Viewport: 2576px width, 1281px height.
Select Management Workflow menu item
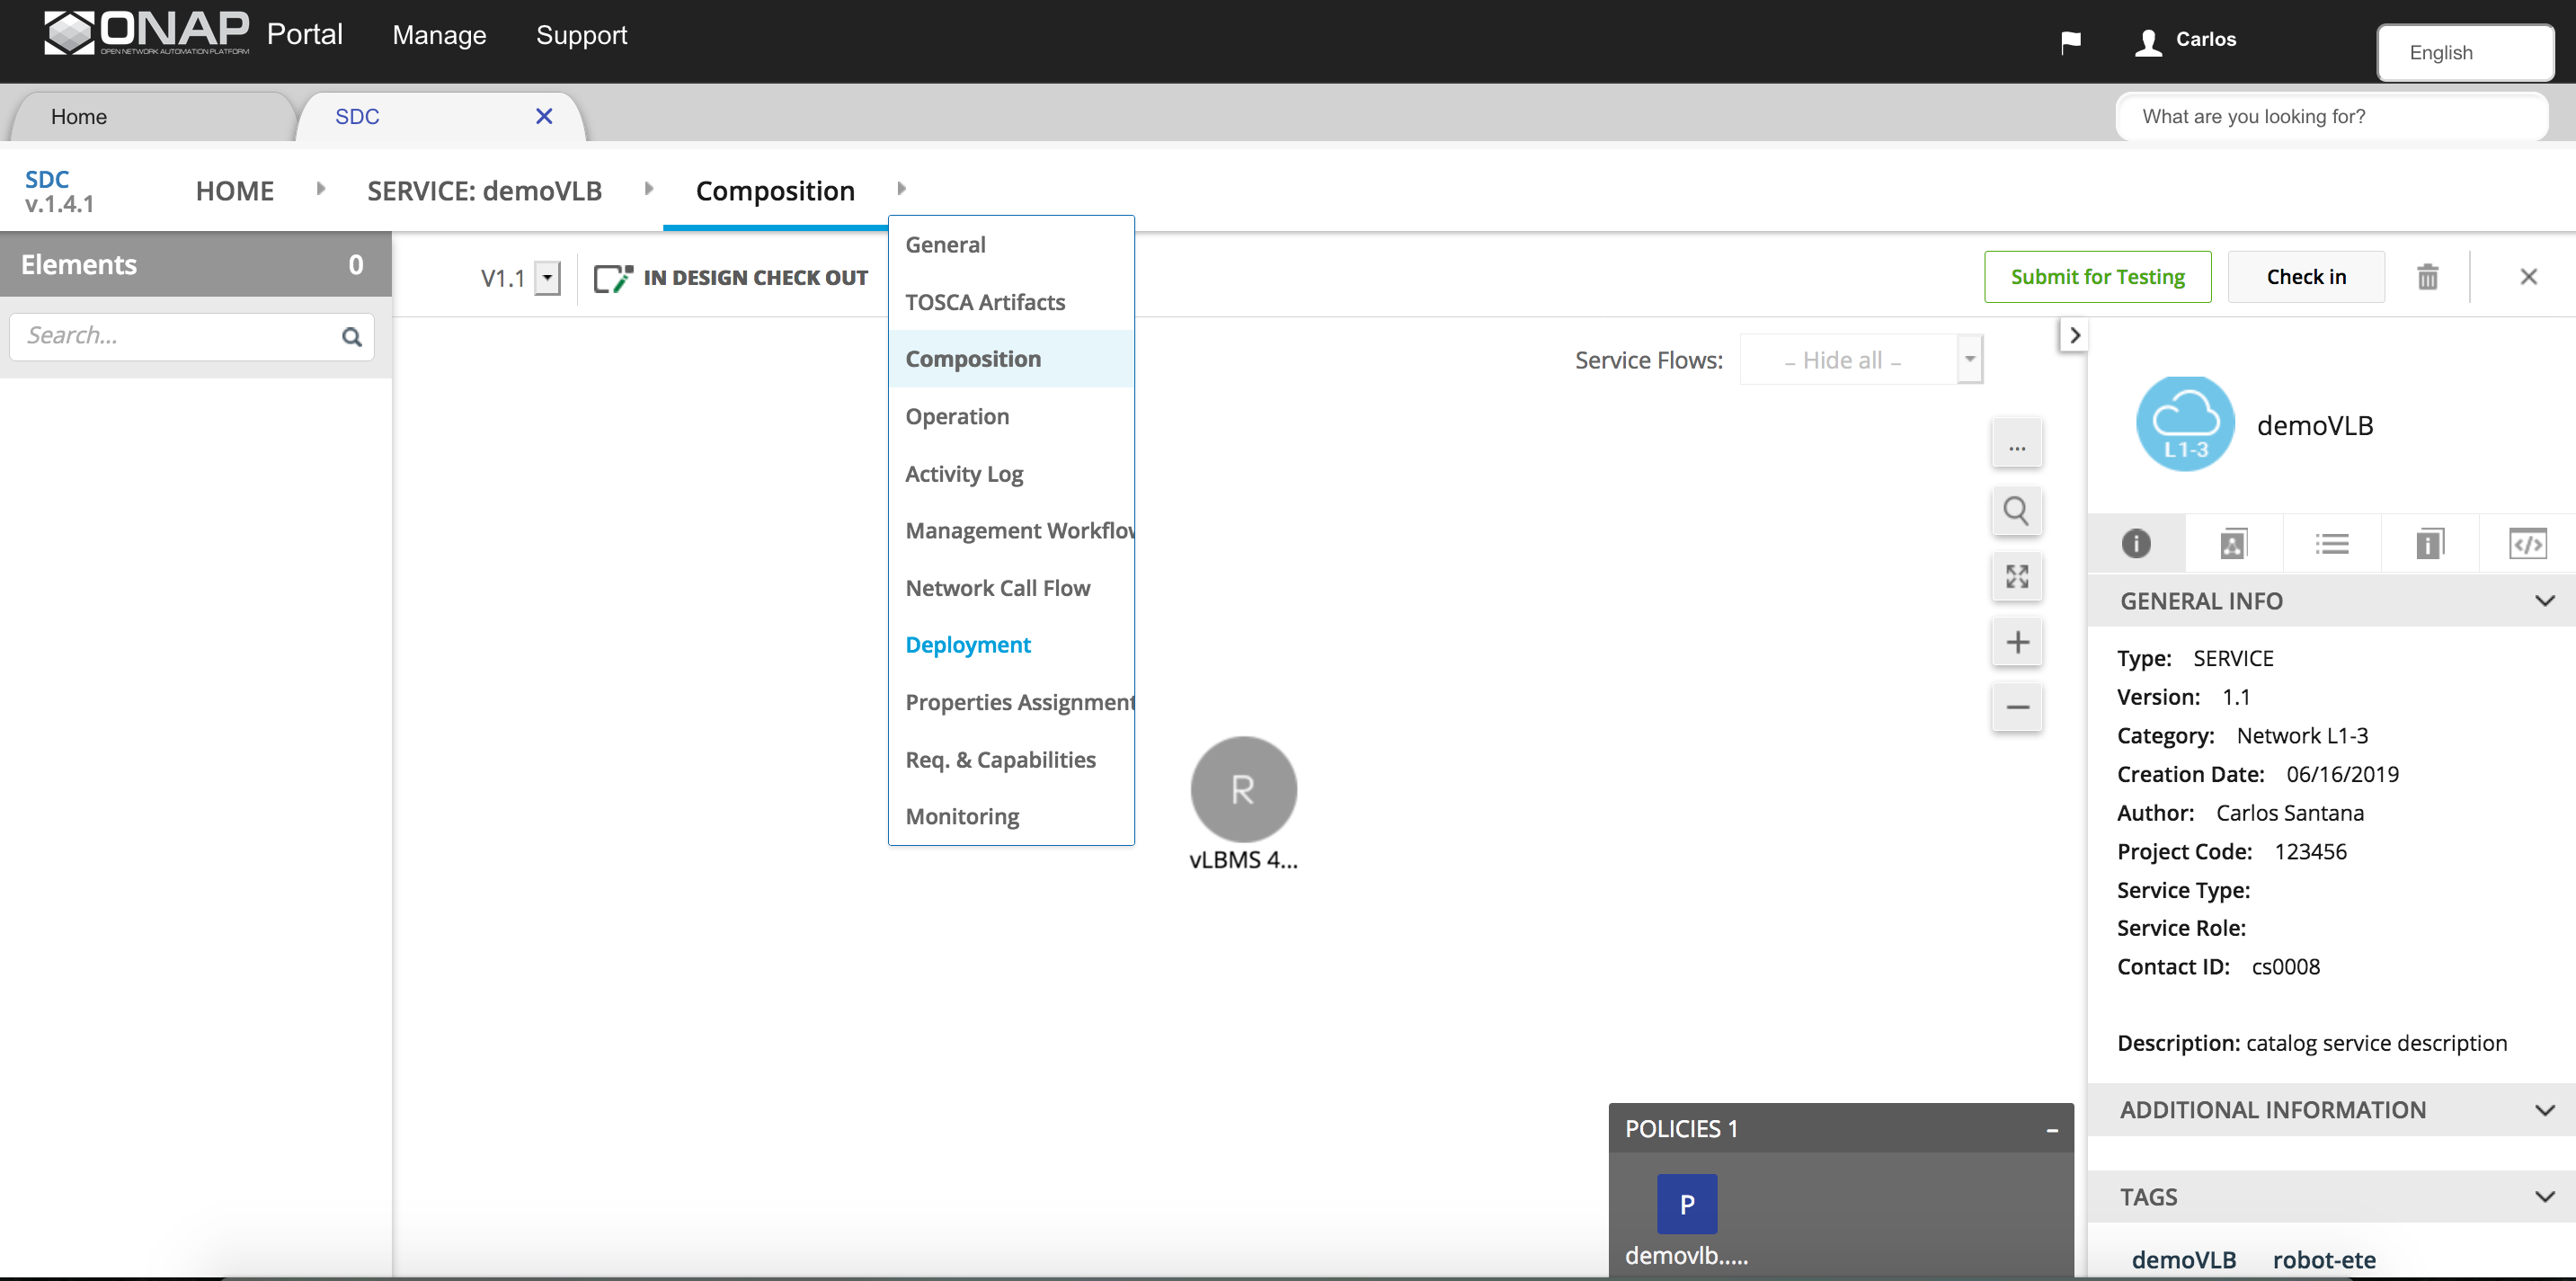point(1011,531)
